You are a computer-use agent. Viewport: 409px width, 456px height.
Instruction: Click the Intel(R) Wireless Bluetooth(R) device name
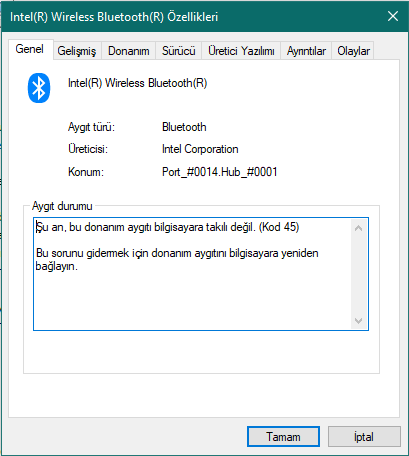pos(138,83)
